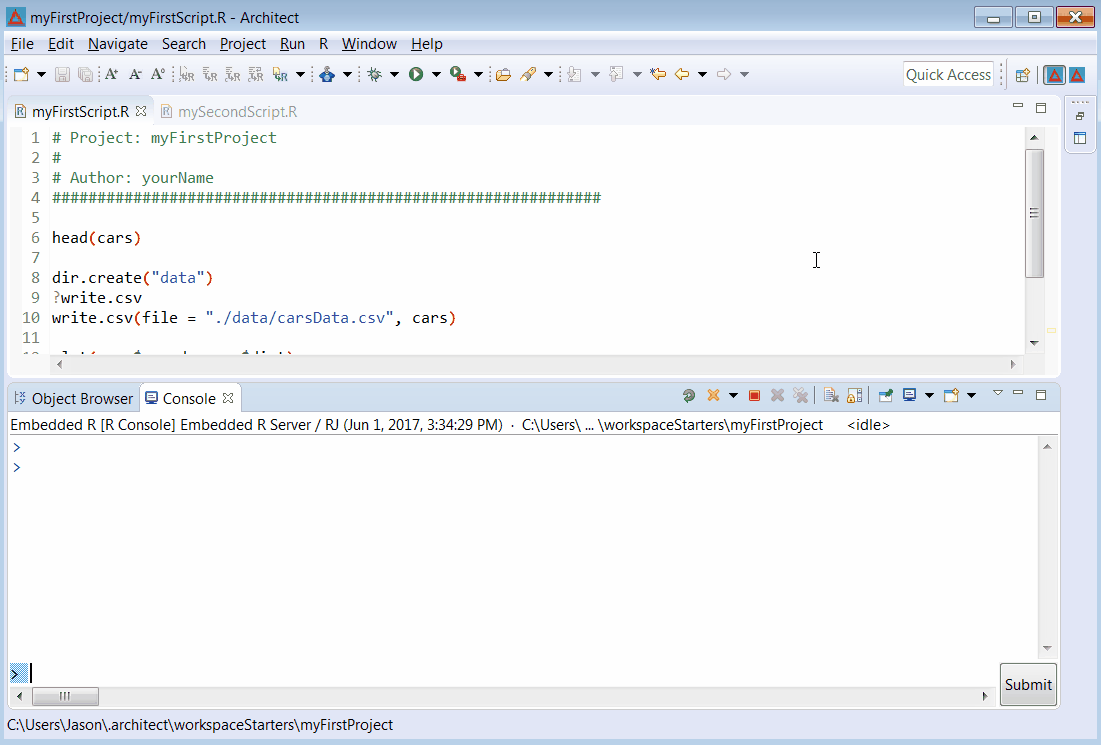Click the Quick Access search field
Screen dimensions: 1101x745
tap(948, 74)
